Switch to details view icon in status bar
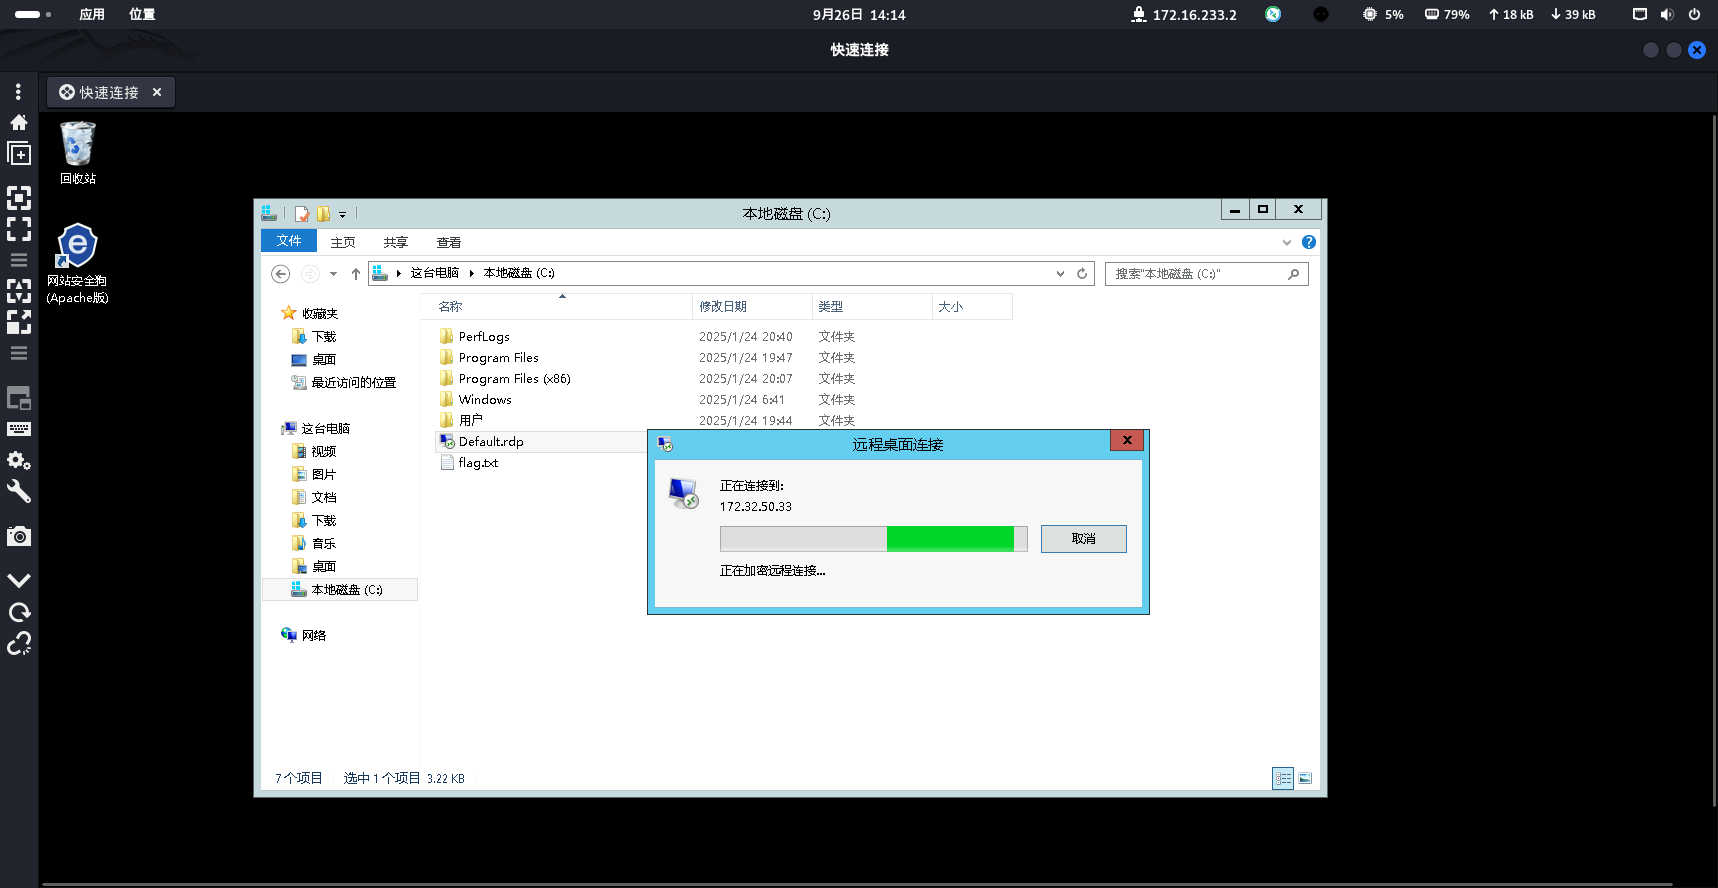The height and width of the screenshot is (888, 1718). [x=1283, y=778]
